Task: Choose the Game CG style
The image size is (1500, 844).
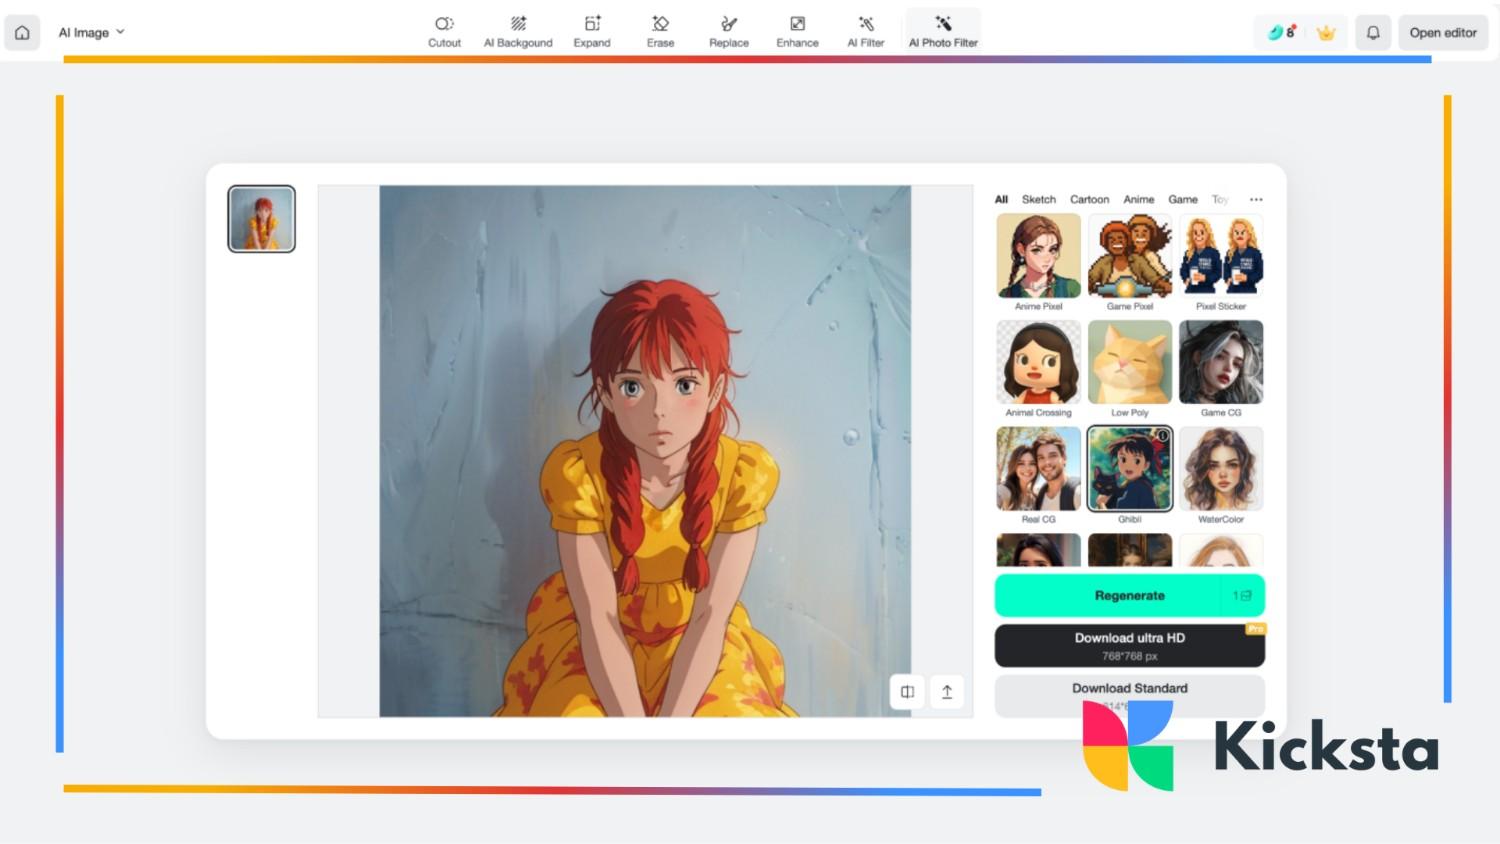Action: point(1221,368)
